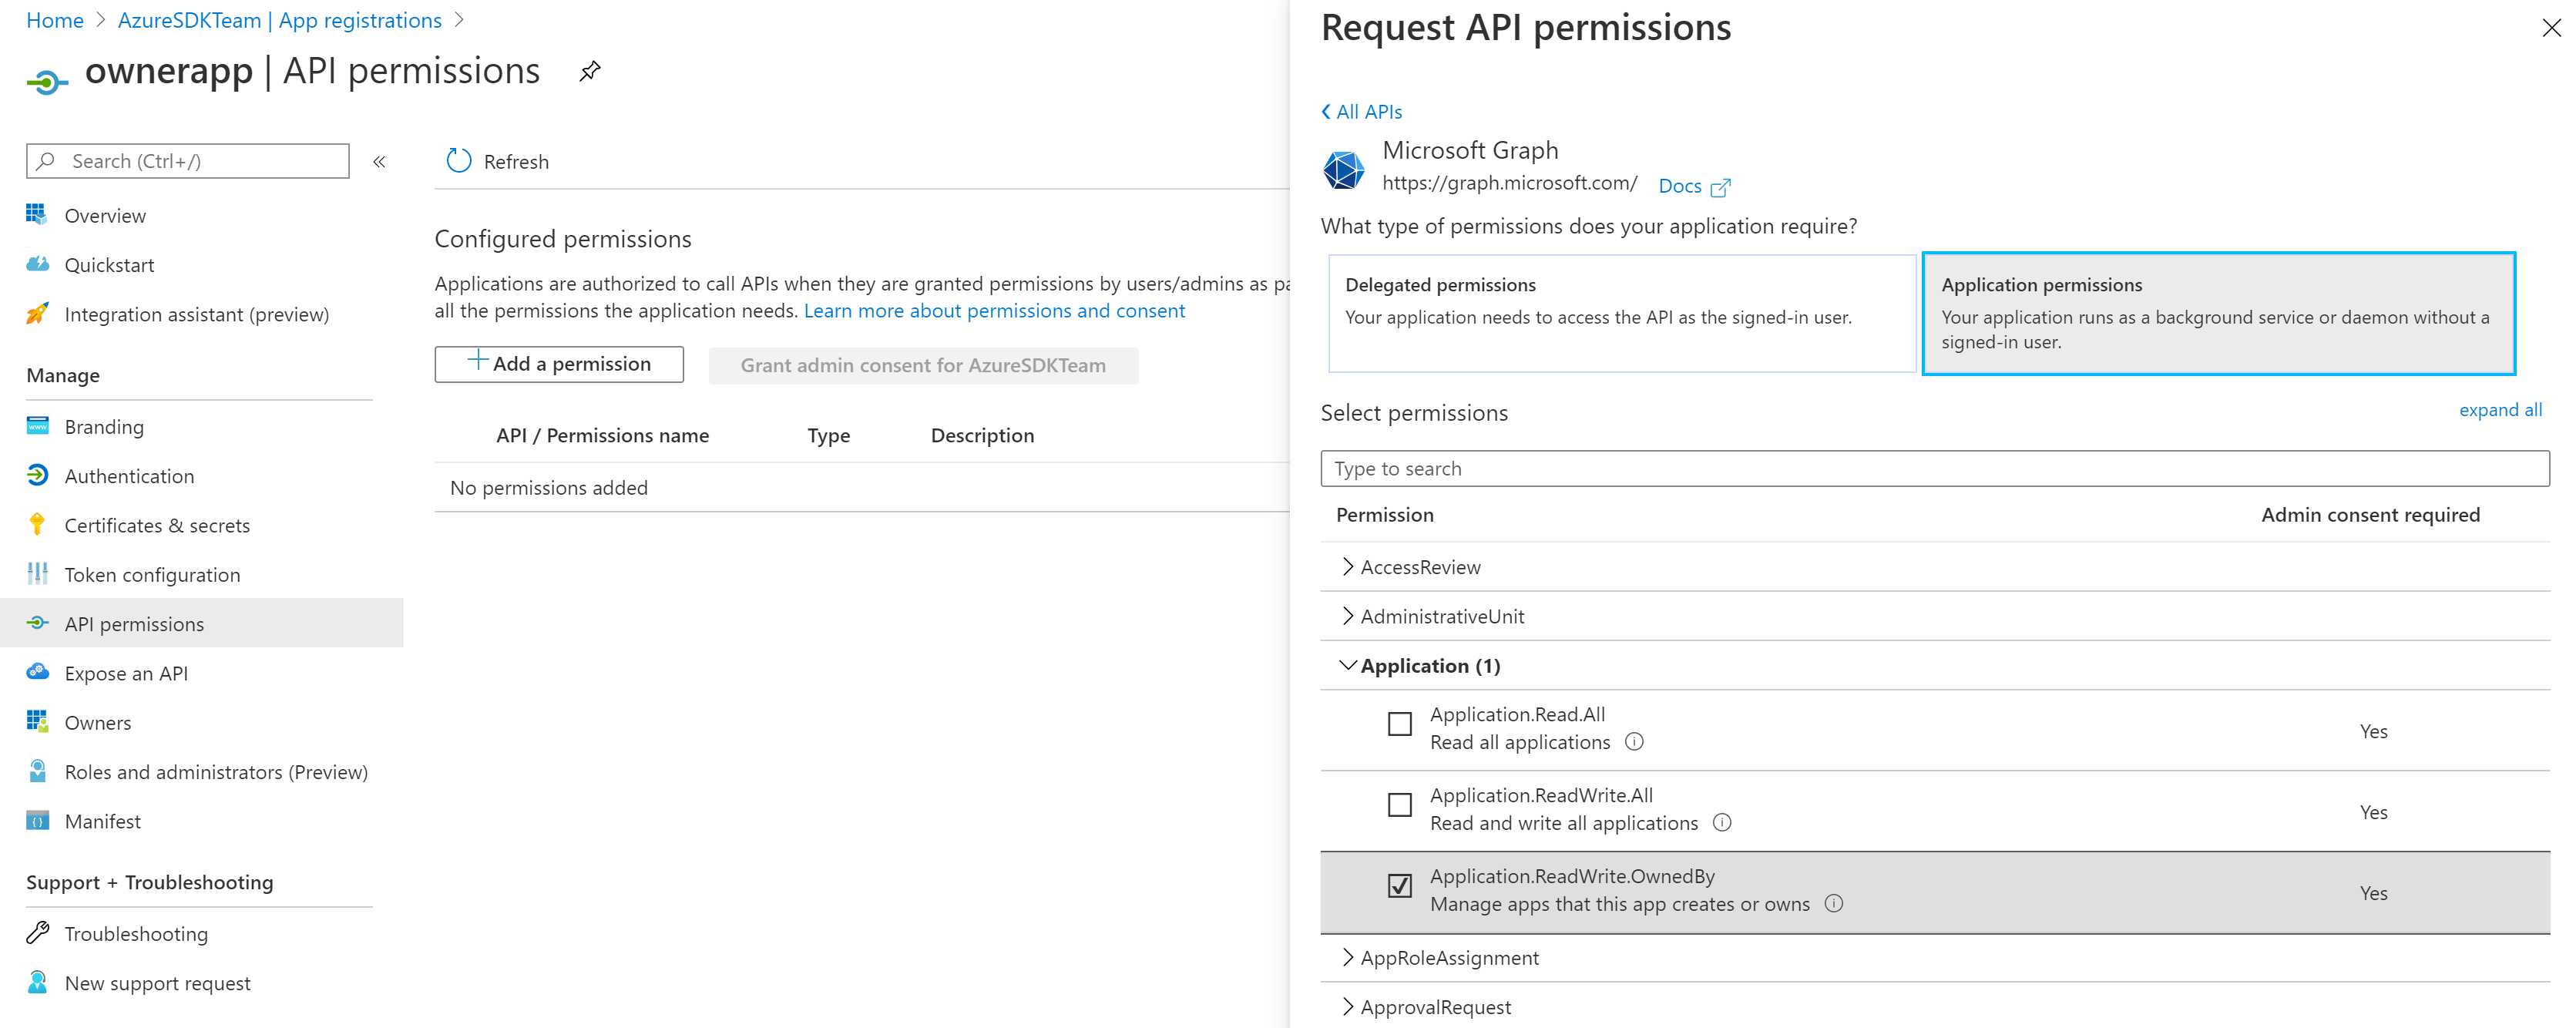Click the pin icon next to the page title
The width and height of the screenshot is (2576, 1028).
point(590,71)
